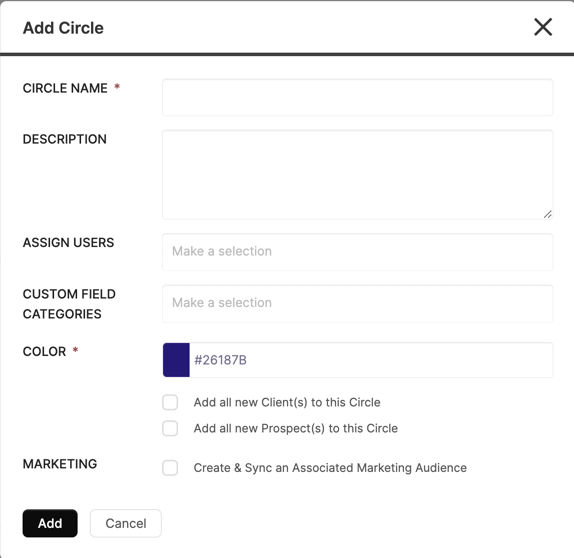Check Add all new Prospect(s) checkbox
Viewport: 574px width, 558px height.
coord(170,428)
